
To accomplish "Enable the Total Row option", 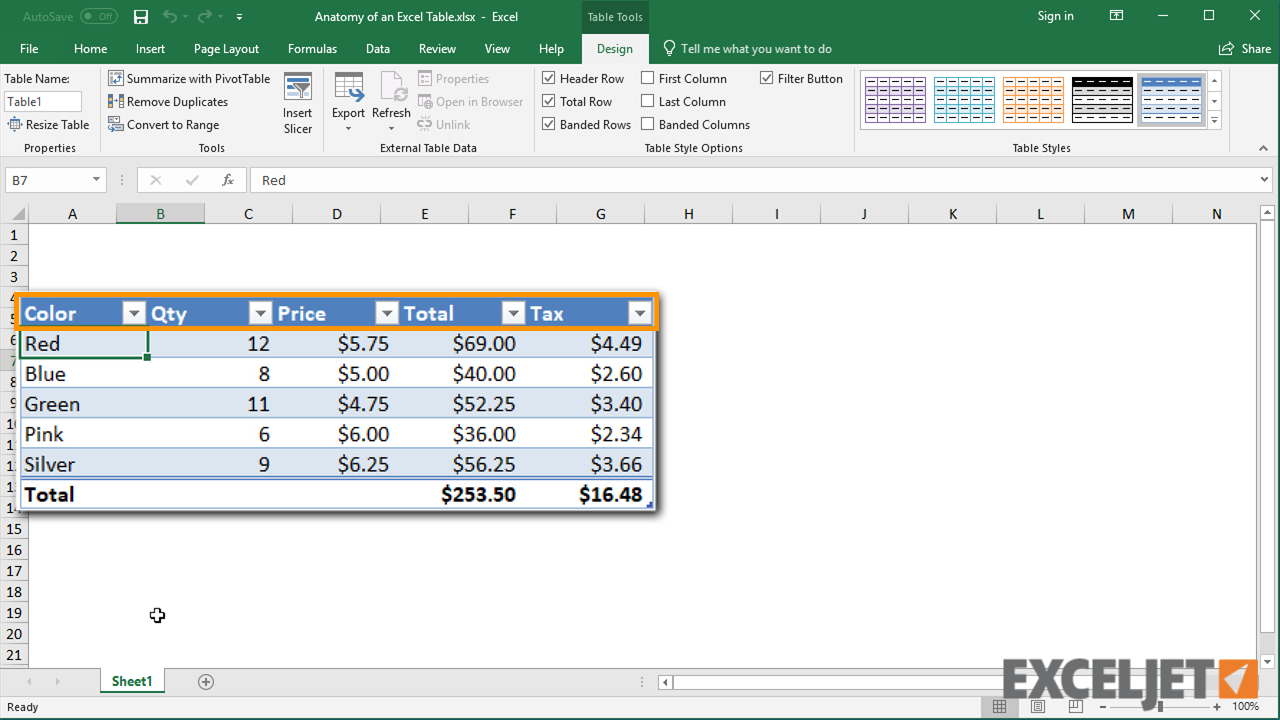I will 548,101.
